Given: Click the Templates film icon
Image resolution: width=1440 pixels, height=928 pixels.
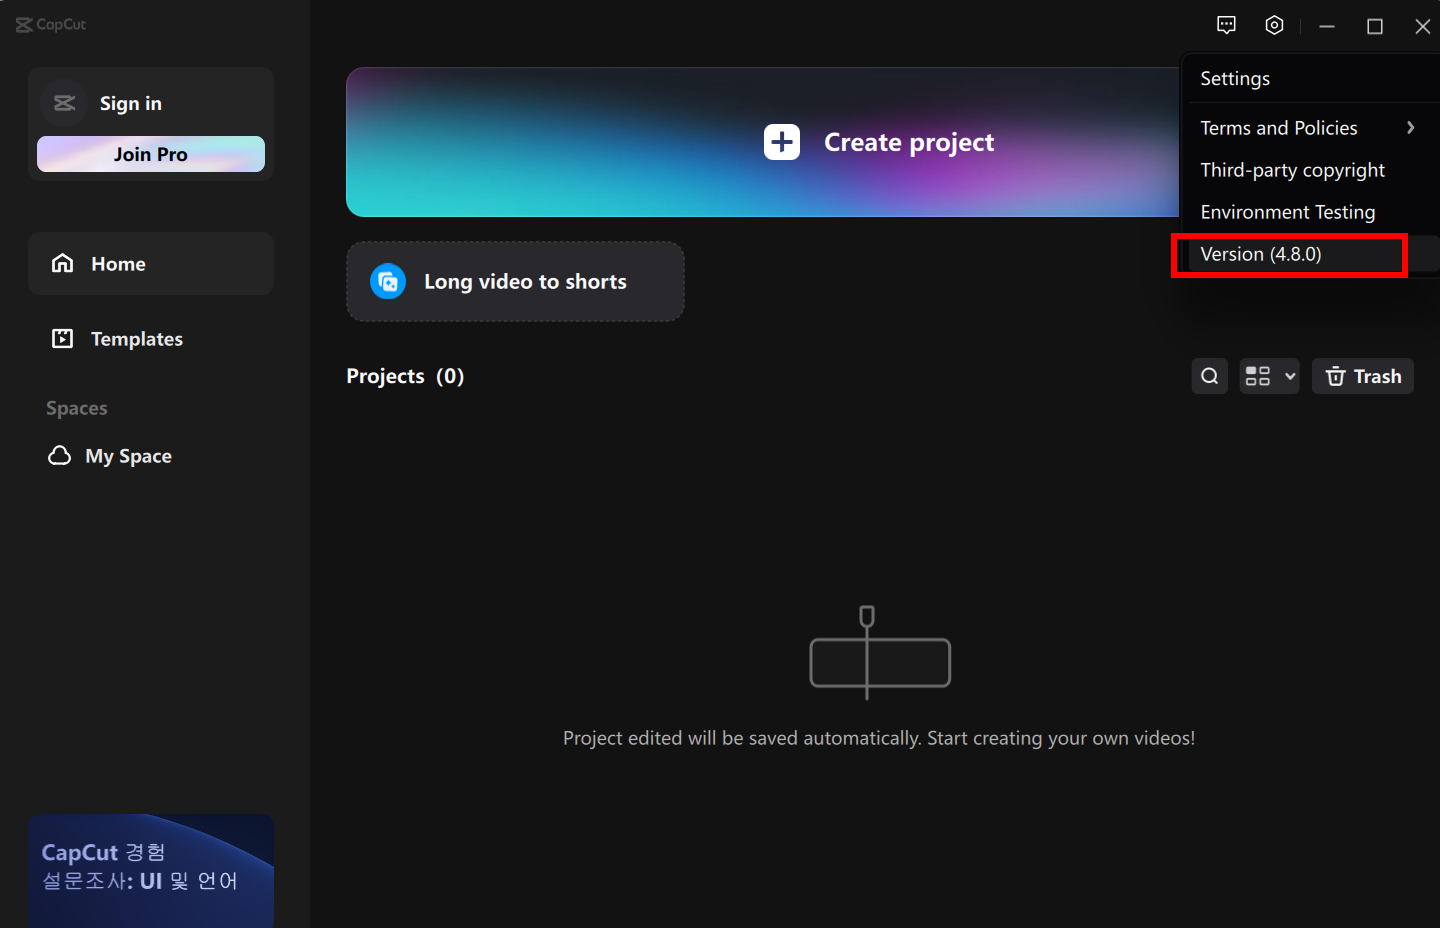Looking at the screenshot, I should pos(63,339).
